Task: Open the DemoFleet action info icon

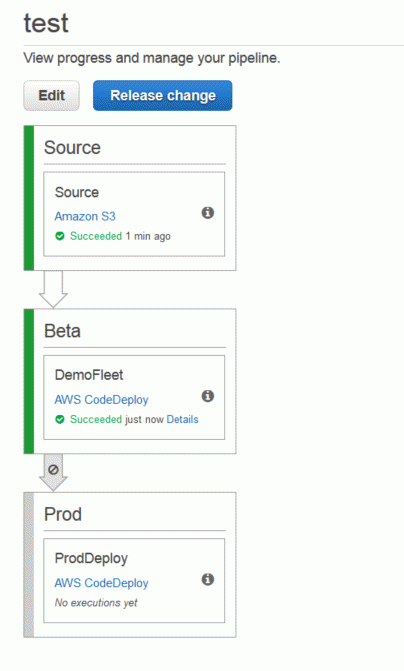Action: [x=208, y=396]
